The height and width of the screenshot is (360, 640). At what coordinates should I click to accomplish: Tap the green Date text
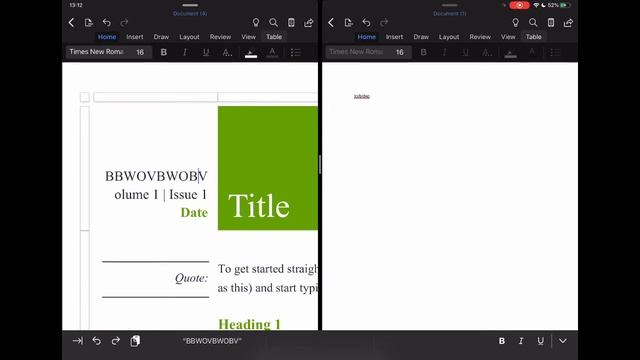(x=194, y=213)
